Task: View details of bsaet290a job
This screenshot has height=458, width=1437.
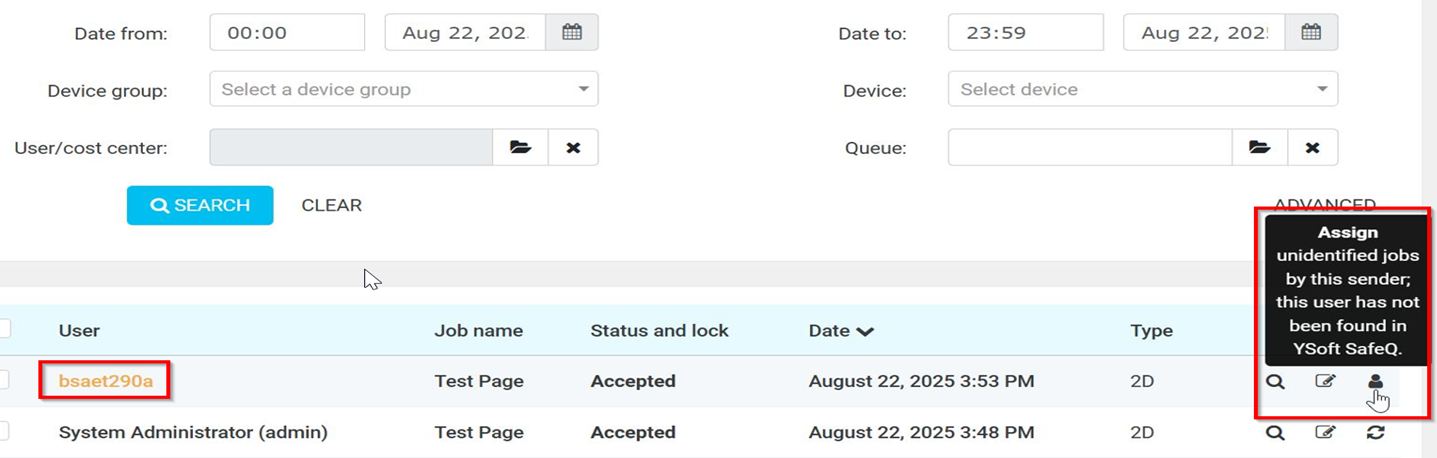Action: pos(1275,381)
